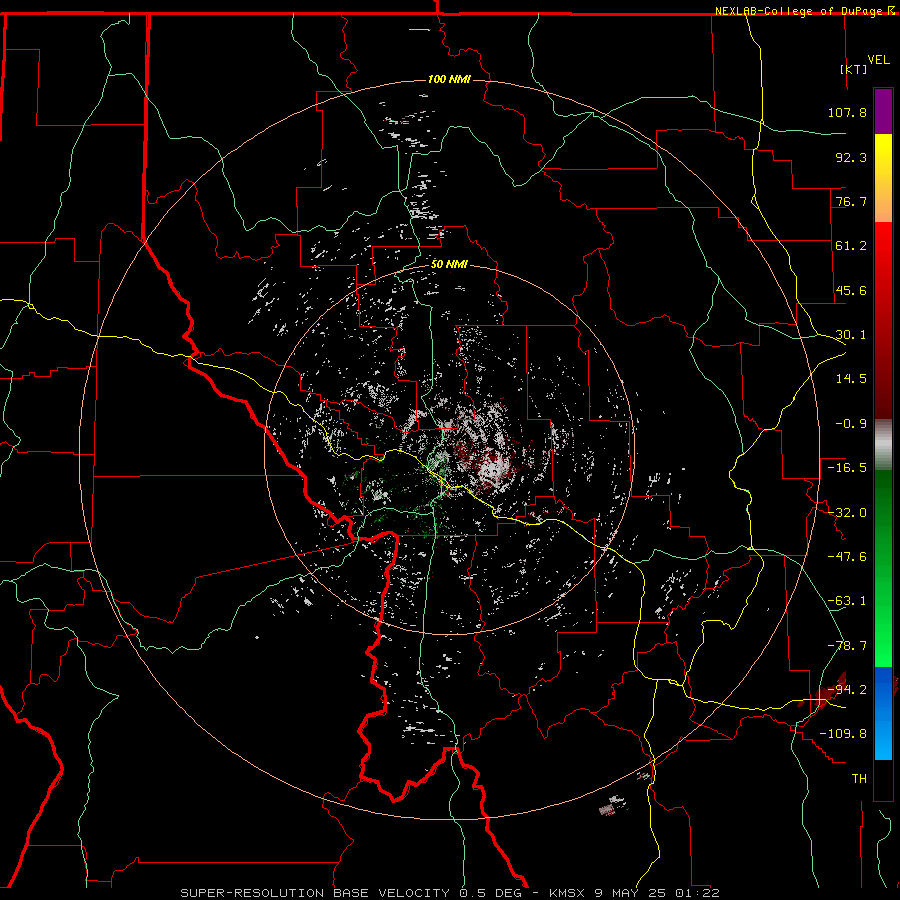Select the 61.2 scale value
Screen dimensions: 900x900
click(851, 246)
